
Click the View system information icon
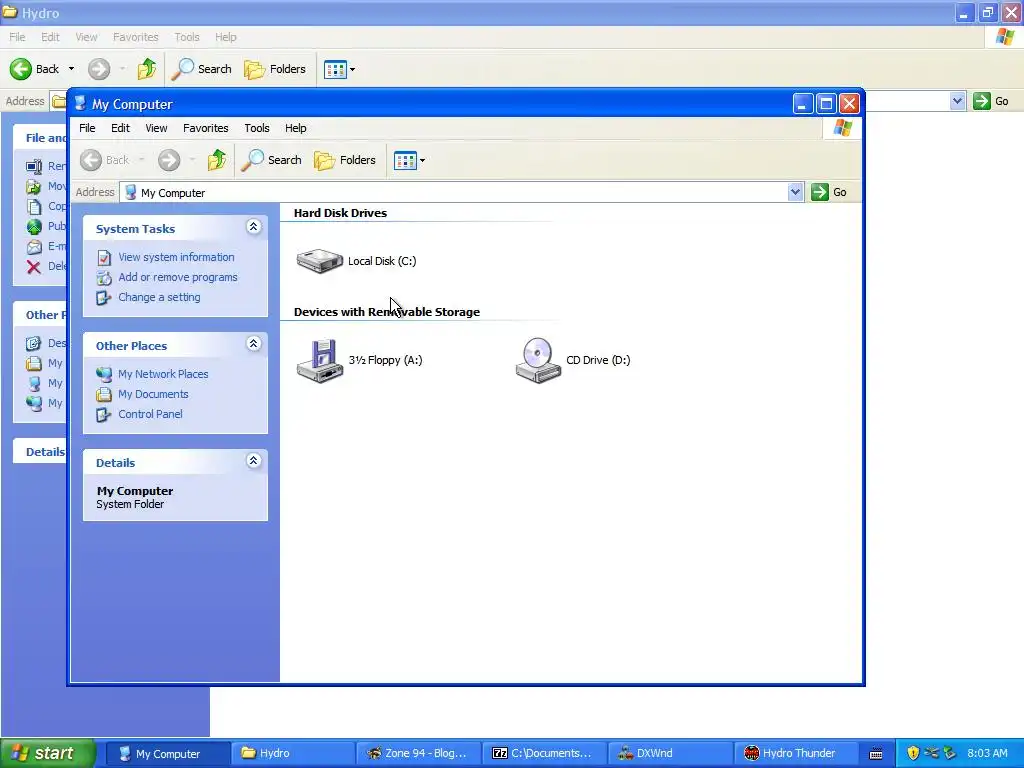(104, 258)
